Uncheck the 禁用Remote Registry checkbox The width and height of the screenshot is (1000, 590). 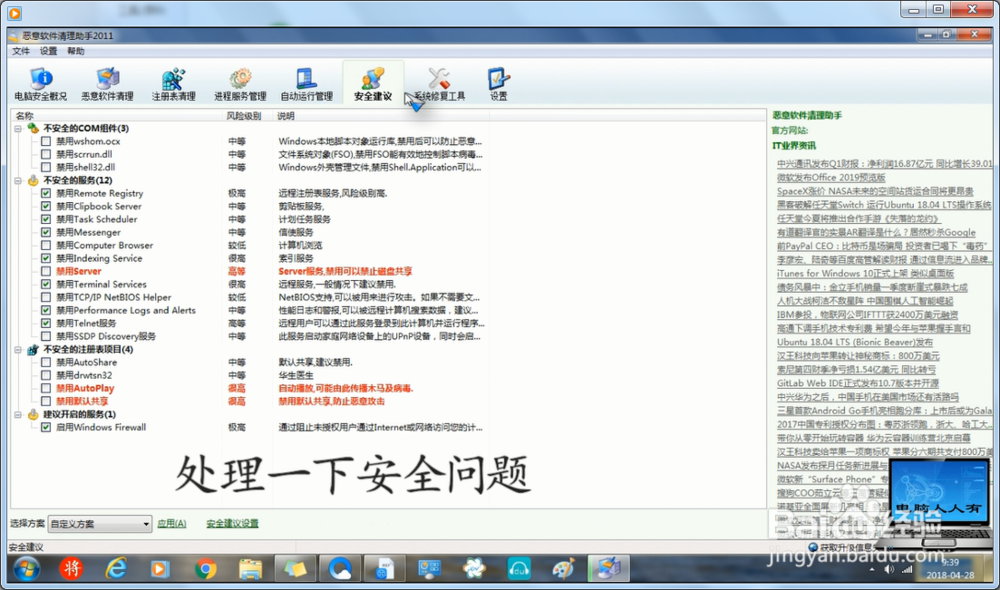pyautogui.click(x=46, y=193)
